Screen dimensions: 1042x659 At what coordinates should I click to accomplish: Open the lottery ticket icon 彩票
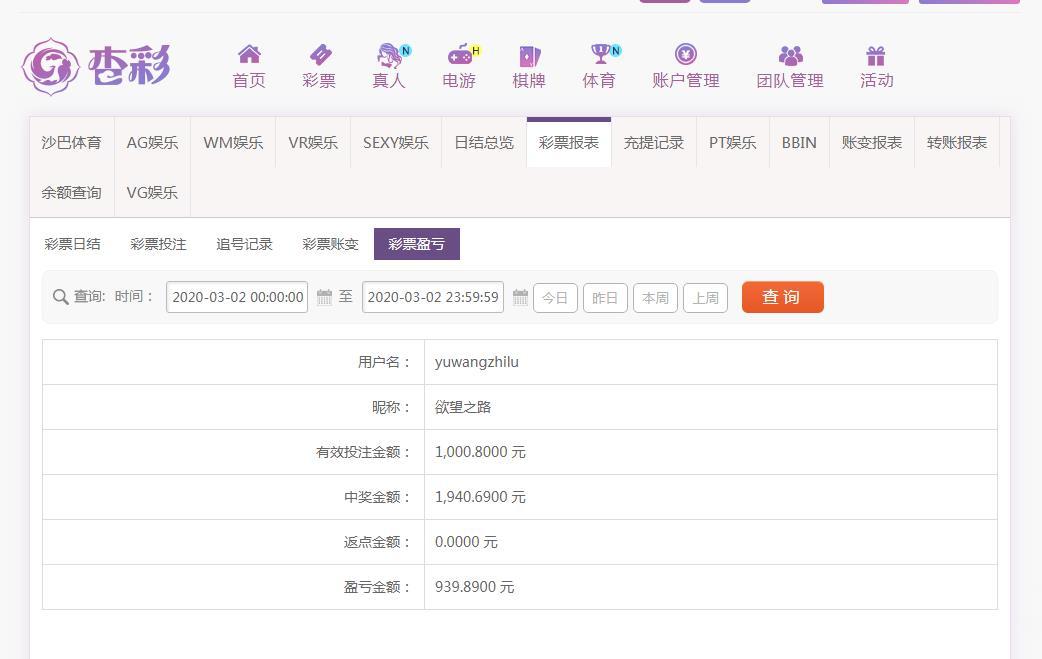[319, 55]
